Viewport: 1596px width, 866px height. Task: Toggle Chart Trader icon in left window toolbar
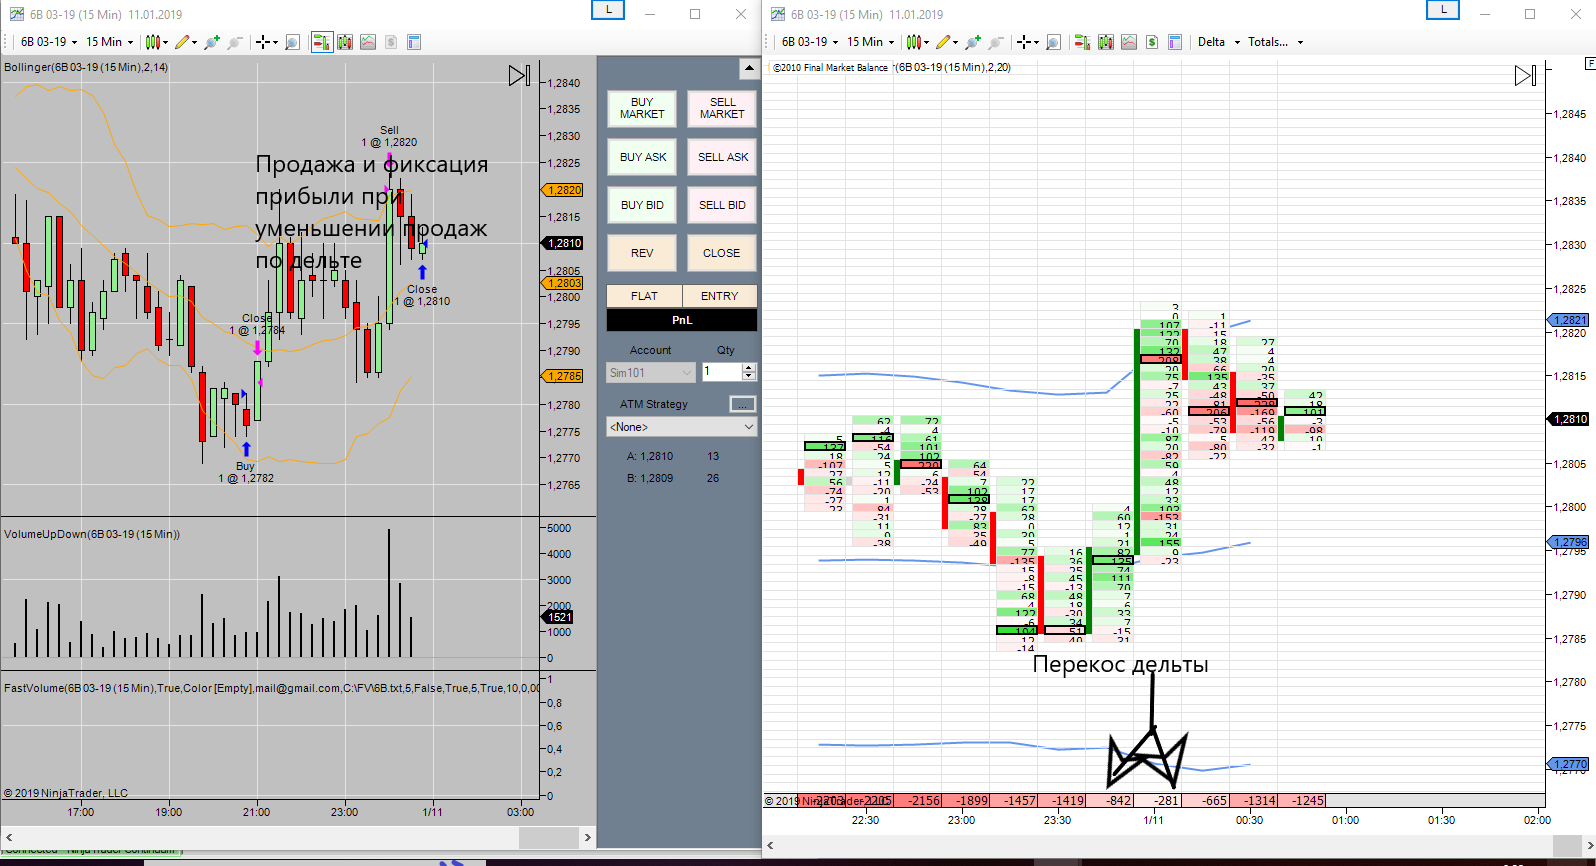click(x=322, y=42)
